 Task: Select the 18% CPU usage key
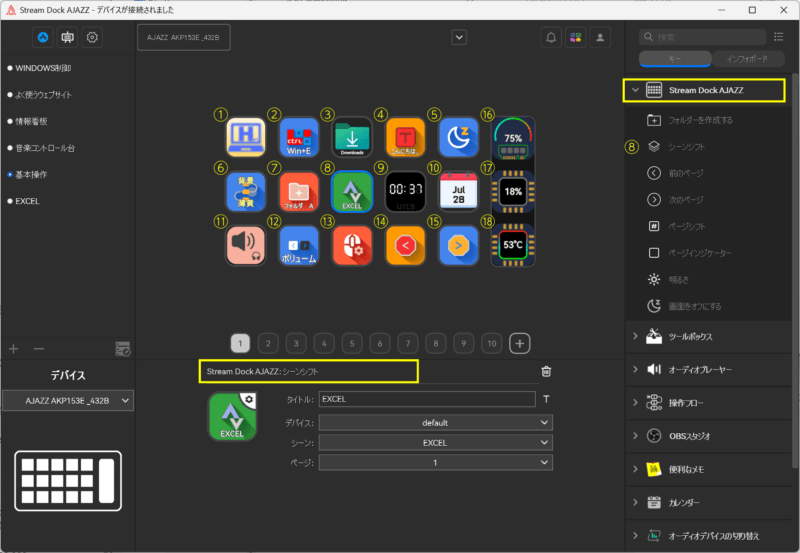[513, 191]
